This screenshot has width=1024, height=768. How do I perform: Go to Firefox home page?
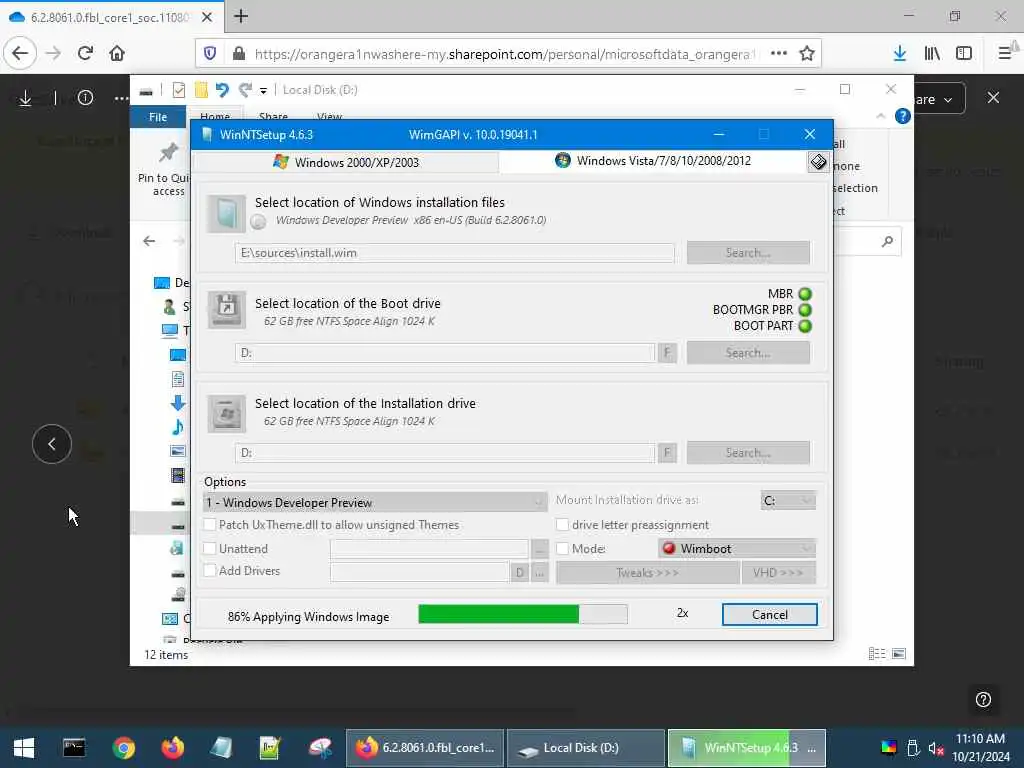point(117,53)
